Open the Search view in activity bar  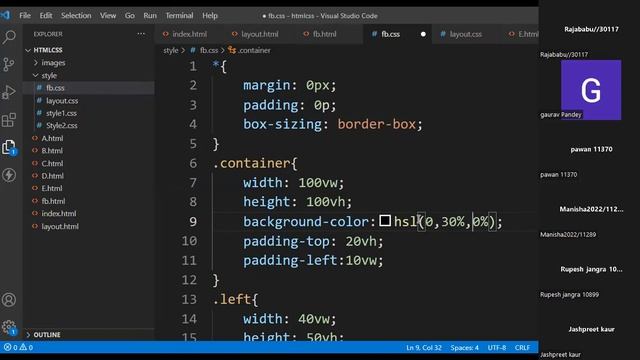point(9,37)
